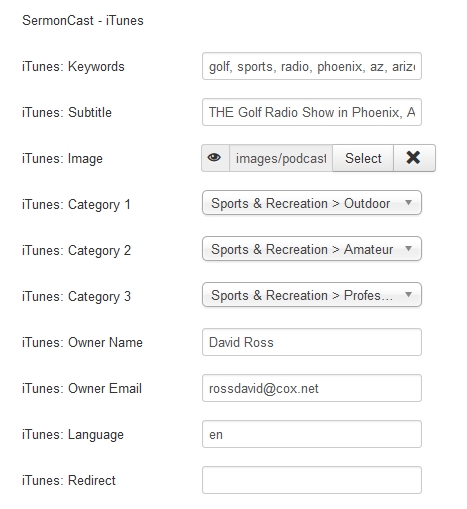This screenshot has height=509, width=467.
Task: Click the empty iTunes Redirect field
Action: click(312, 480)
